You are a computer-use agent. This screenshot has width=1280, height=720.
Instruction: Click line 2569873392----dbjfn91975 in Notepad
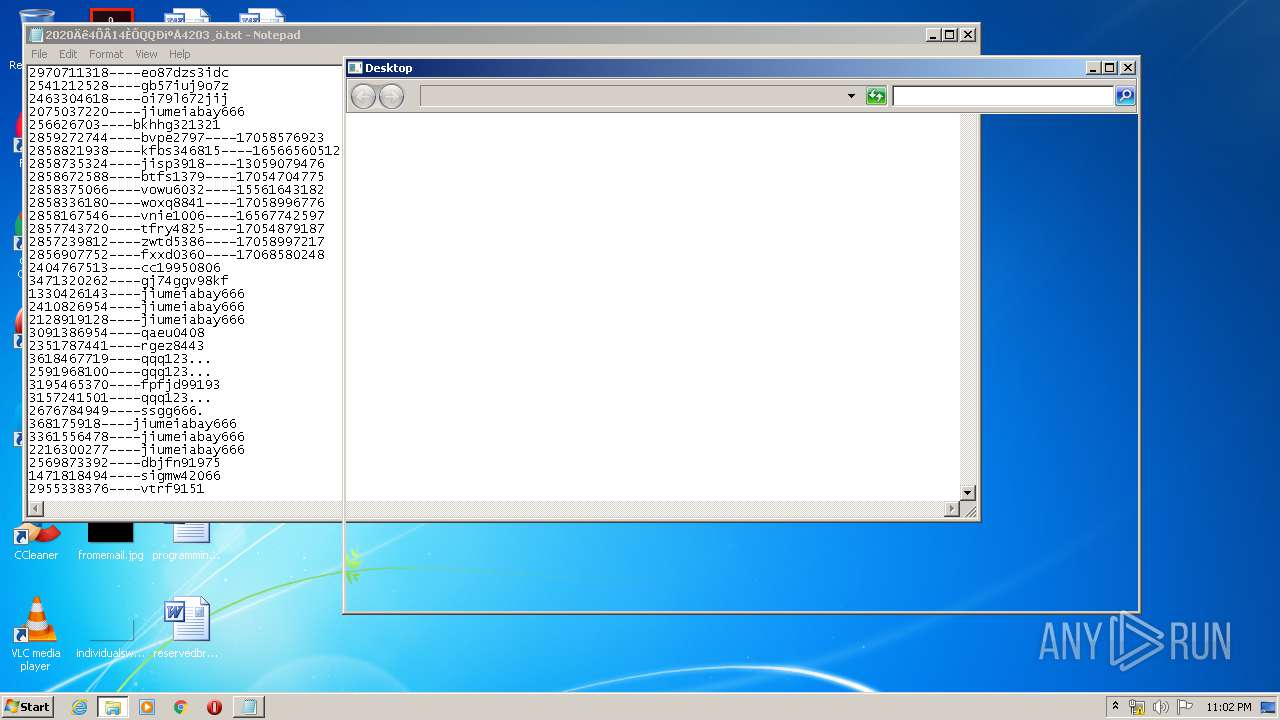coord(124,463)
